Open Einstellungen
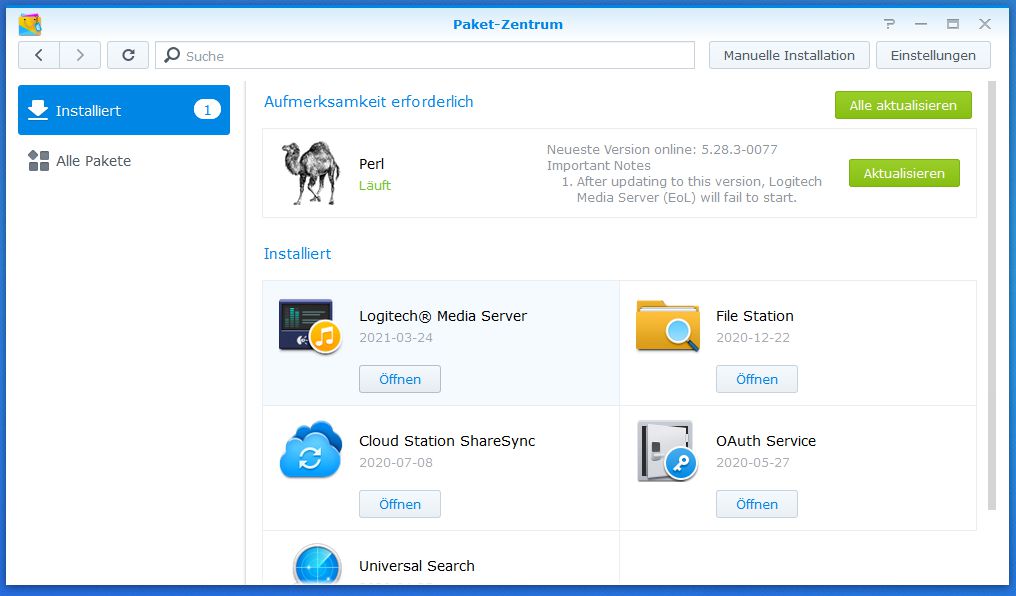The image size is (1016, 596). [x=933, y=55]
